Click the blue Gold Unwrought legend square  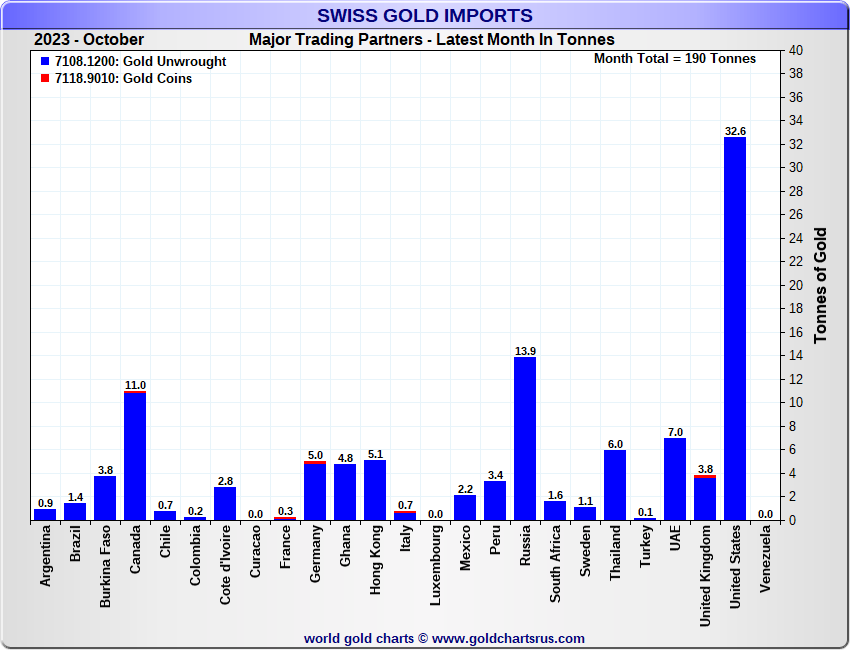pyautogui.click(x=45, y=62)
